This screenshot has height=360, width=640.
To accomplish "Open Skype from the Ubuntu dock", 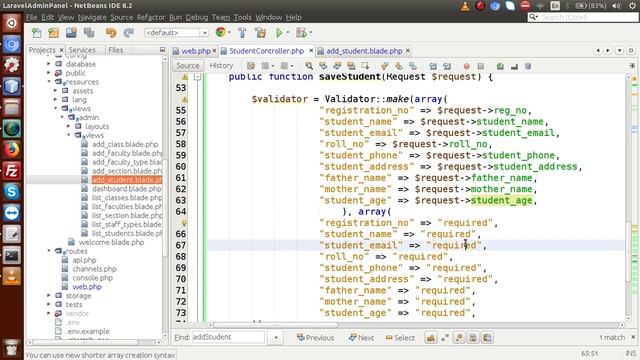I will point(11,191).
